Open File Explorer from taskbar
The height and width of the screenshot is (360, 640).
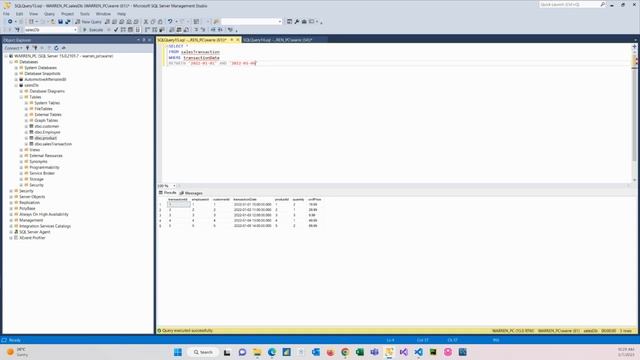[x=257, y=352]
